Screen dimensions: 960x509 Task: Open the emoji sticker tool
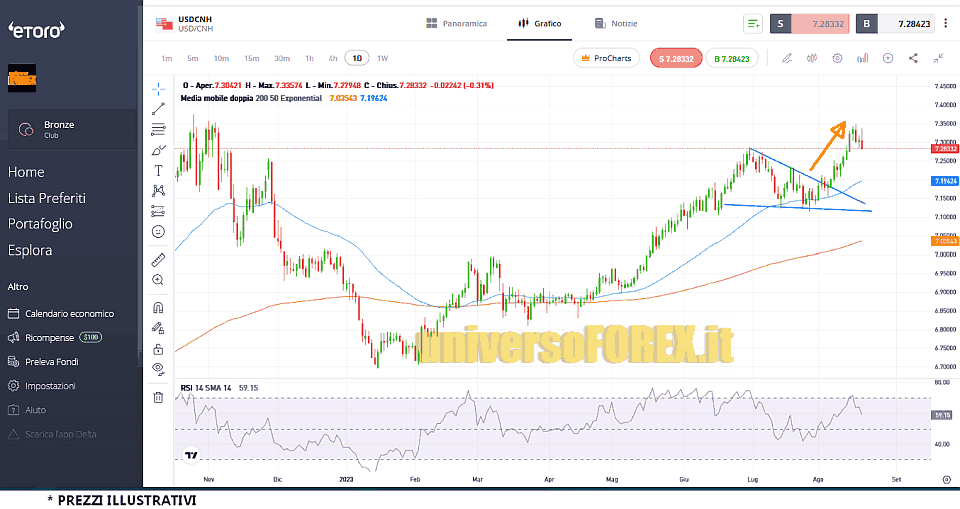click(158, 231)
